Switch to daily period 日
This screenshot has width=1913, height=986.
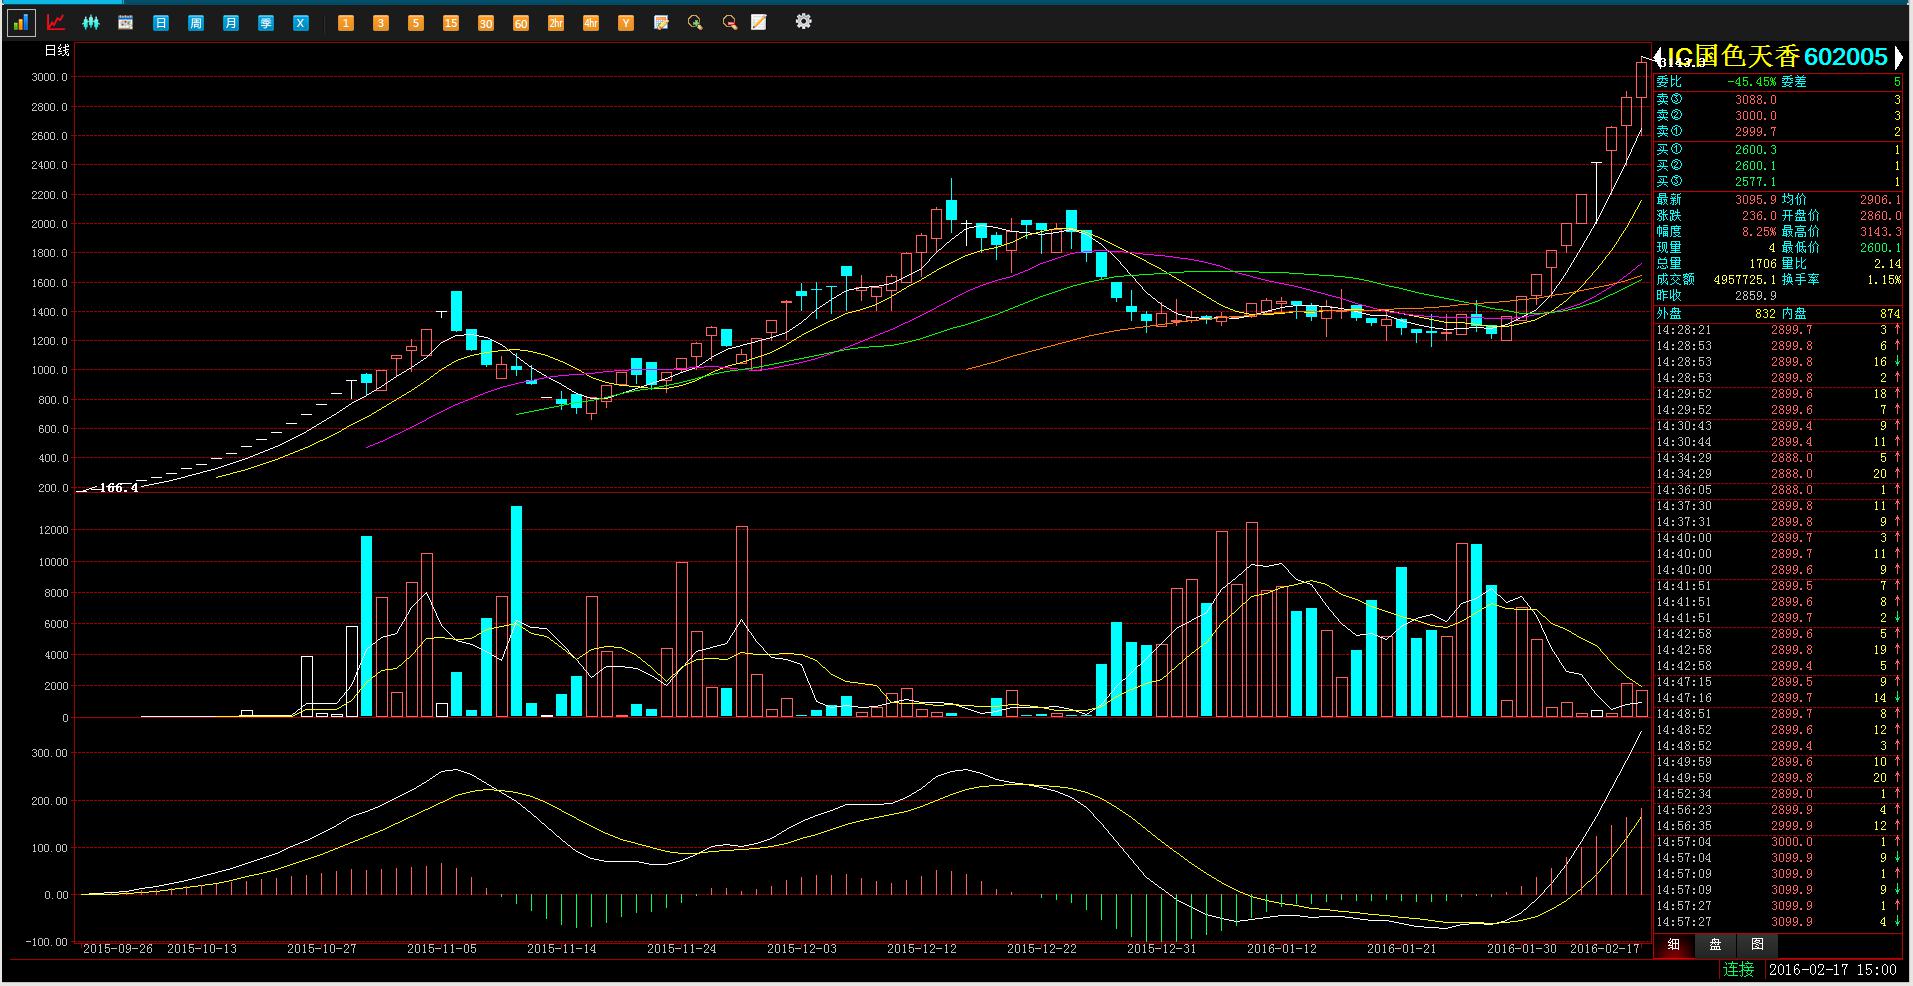tap(161, 23)
